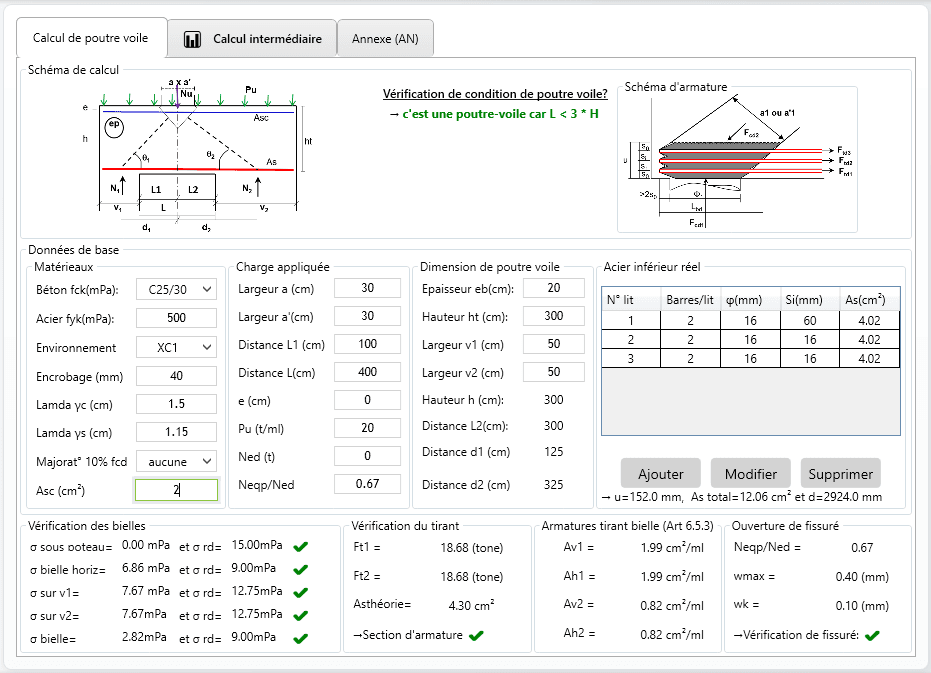This screenshot has width=931, height=673.
Task: Switch to the Annexe (AN) tab
Action: pos(385,38)
